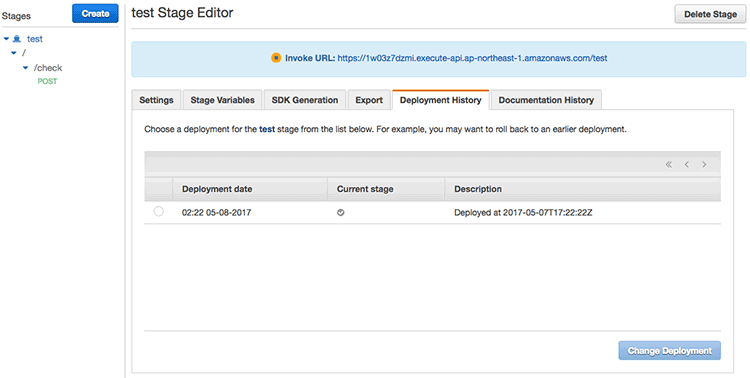Viewport: 750px width, 378px height.
Task: Select the POST method
Action: pos(47,81)
